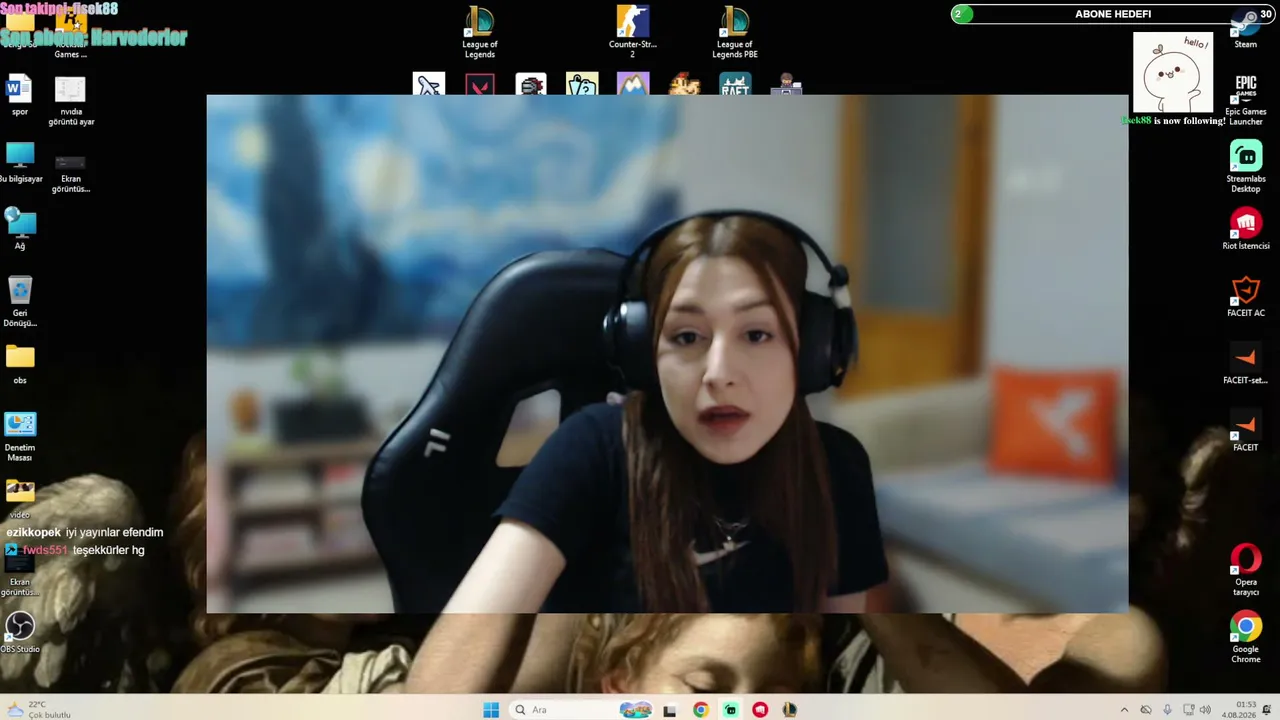Expand the hidden system tray icons chevron
The width and height of the screenshot is (1280, 720).
[x=1124, y=710]
